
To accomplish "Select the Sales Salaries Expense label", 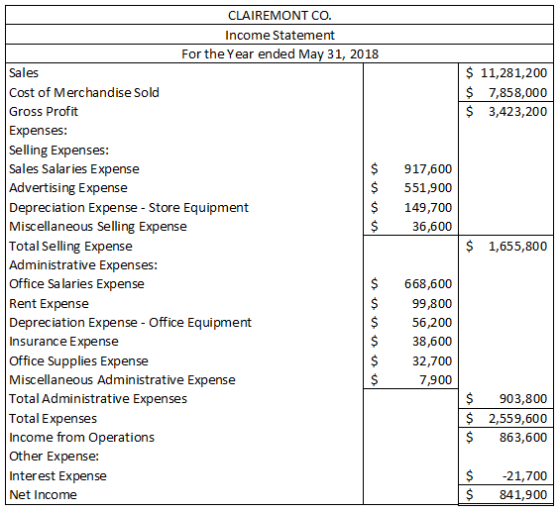I will click(74, 169).
